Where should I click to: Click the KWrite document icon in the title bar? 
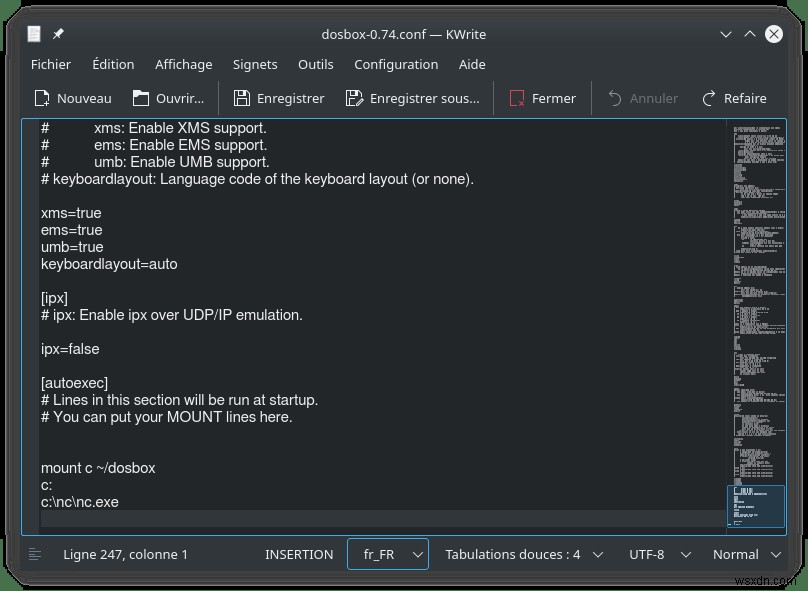[x=33, y=33]
